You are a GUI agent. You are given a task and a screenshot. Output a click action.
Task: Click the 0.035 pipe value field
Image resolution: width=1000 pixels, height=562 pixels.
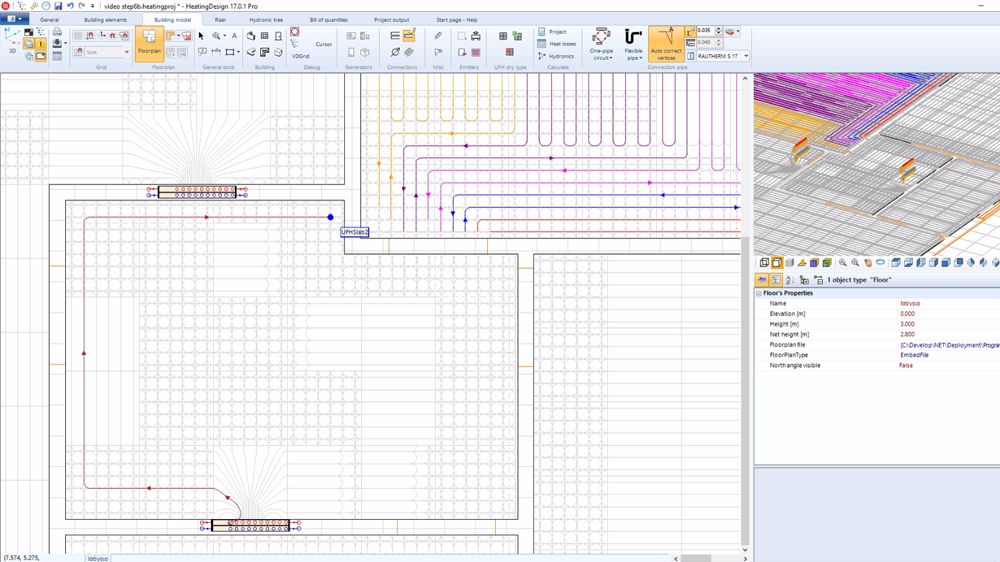pyautogui.click(x=705, y=31)
